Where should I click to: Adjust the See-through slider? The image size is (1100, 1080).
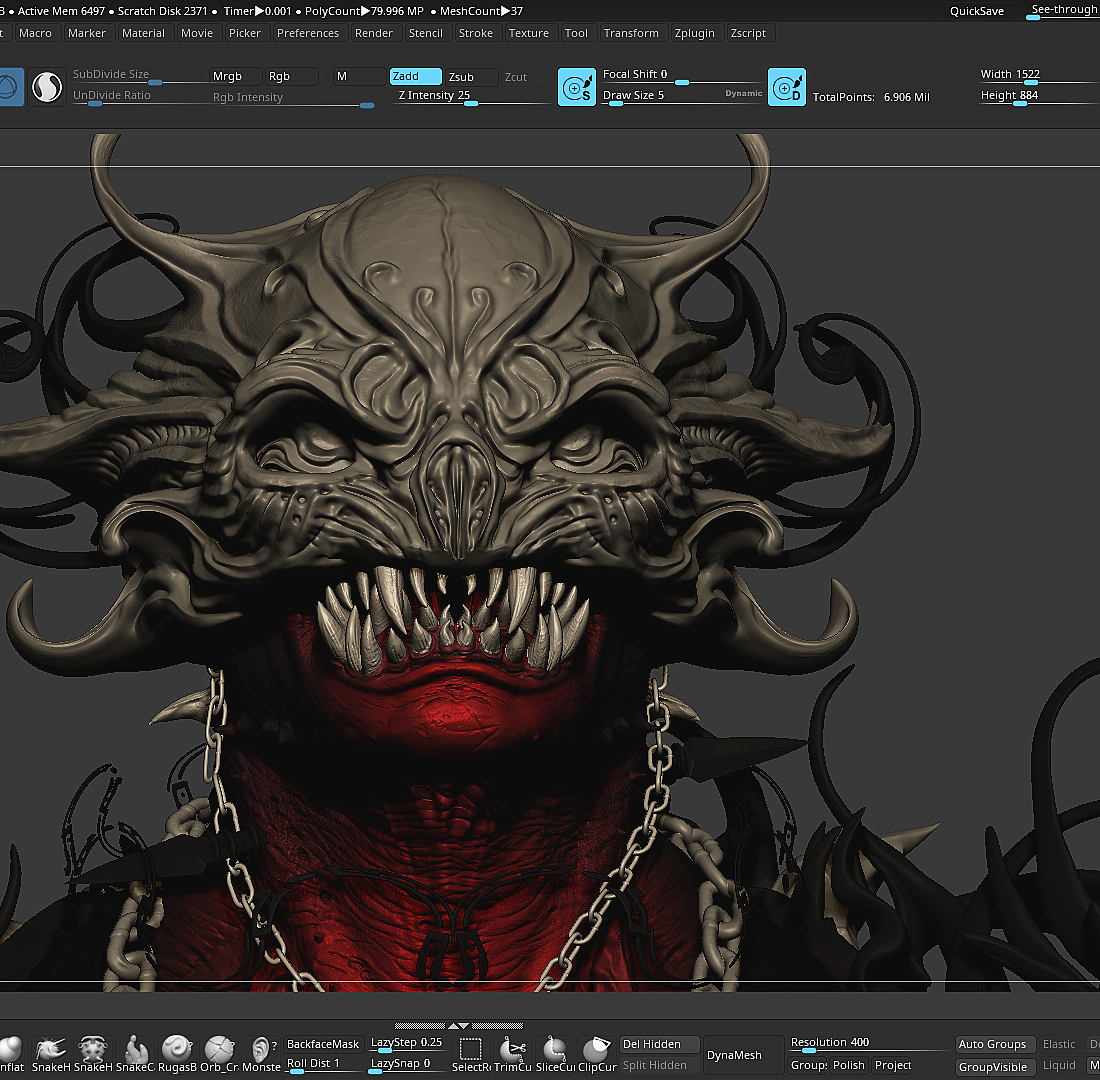1062,11
